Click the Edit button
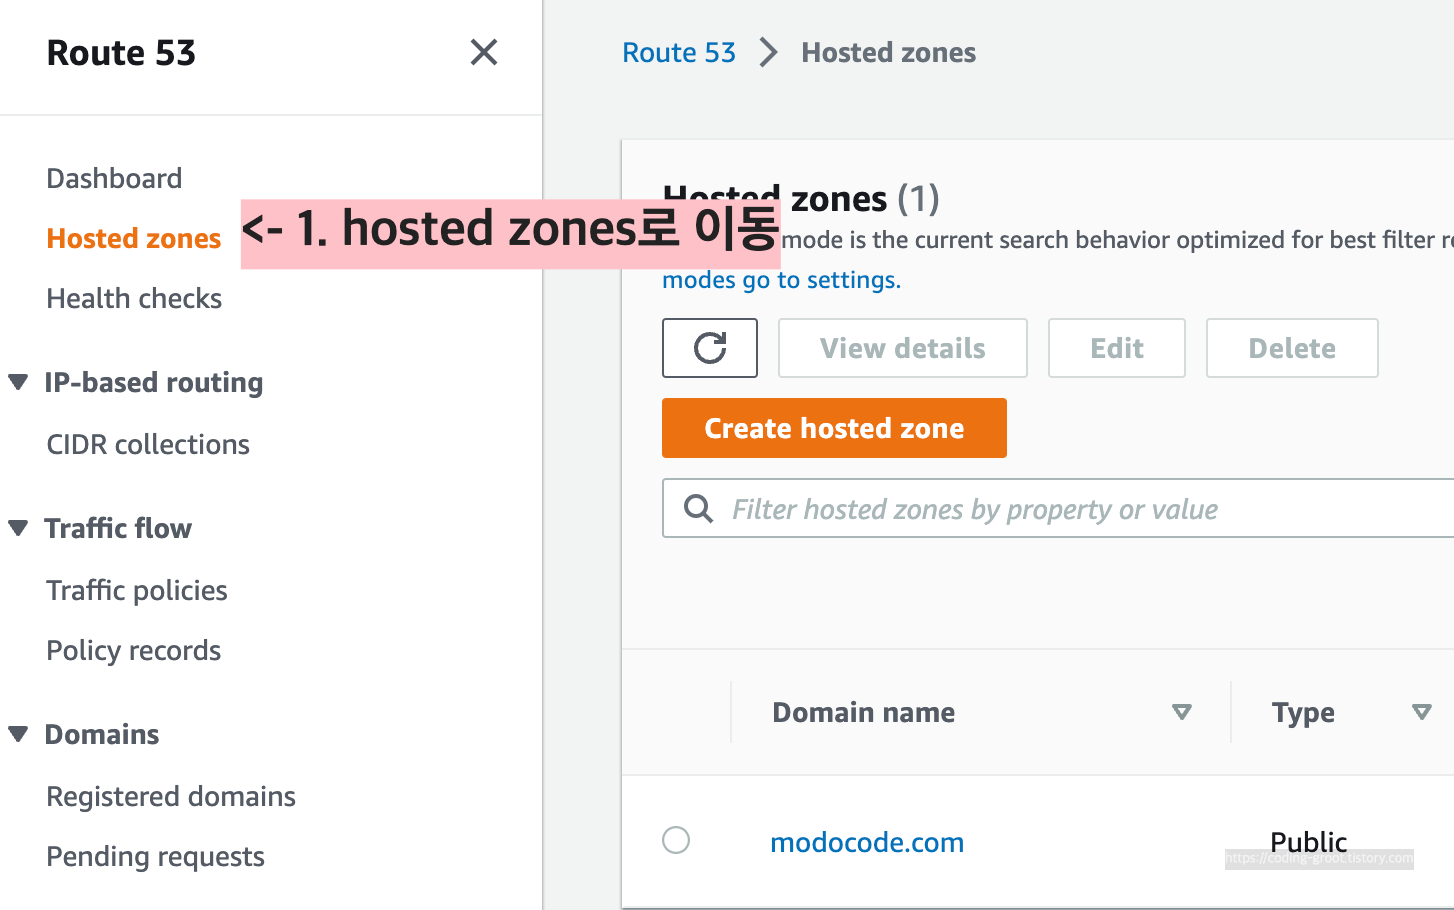Viewport: 1454px width, 910px height. pos(1117,348)
